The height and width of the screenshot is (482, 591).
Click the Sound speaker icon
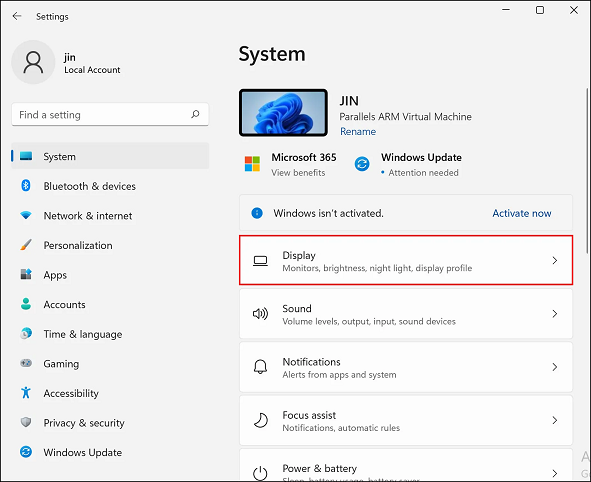(x=260, y=314)
